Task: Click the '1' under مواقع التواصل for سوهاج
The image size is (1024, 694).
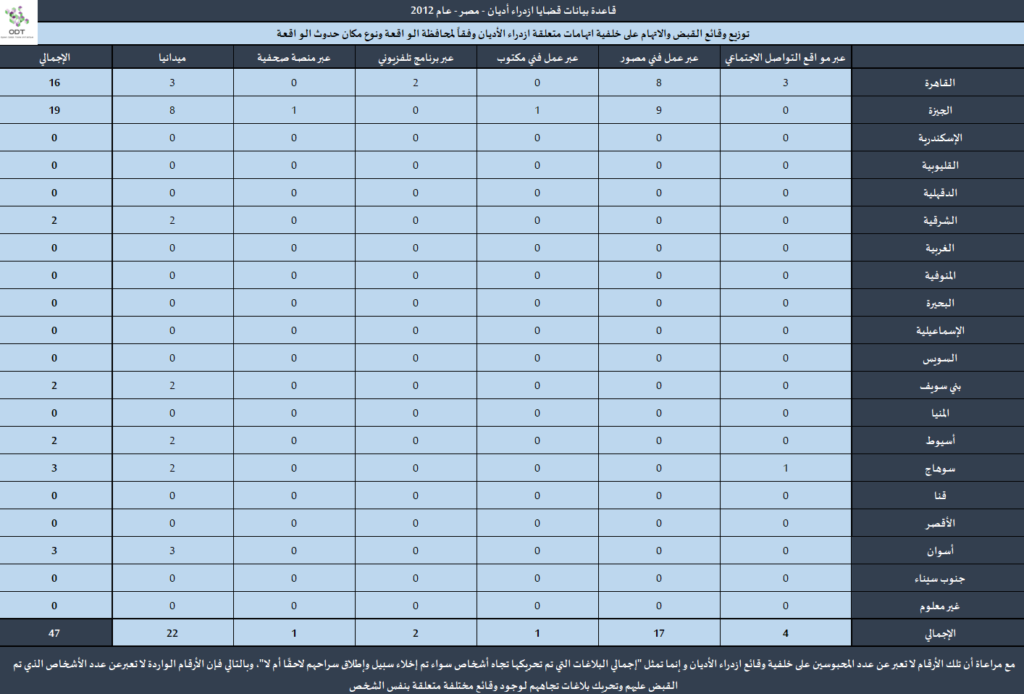Action: click(x=786, y=468)
